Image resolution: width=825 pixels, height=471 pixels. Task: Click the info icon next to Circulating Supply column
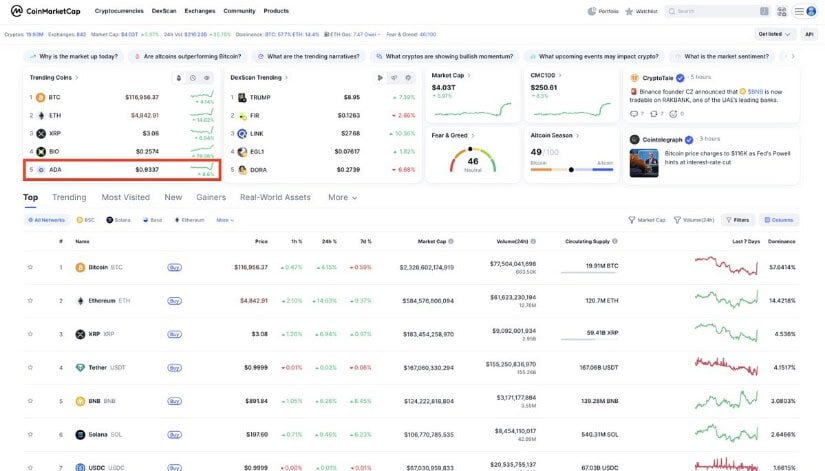(615, 242)
